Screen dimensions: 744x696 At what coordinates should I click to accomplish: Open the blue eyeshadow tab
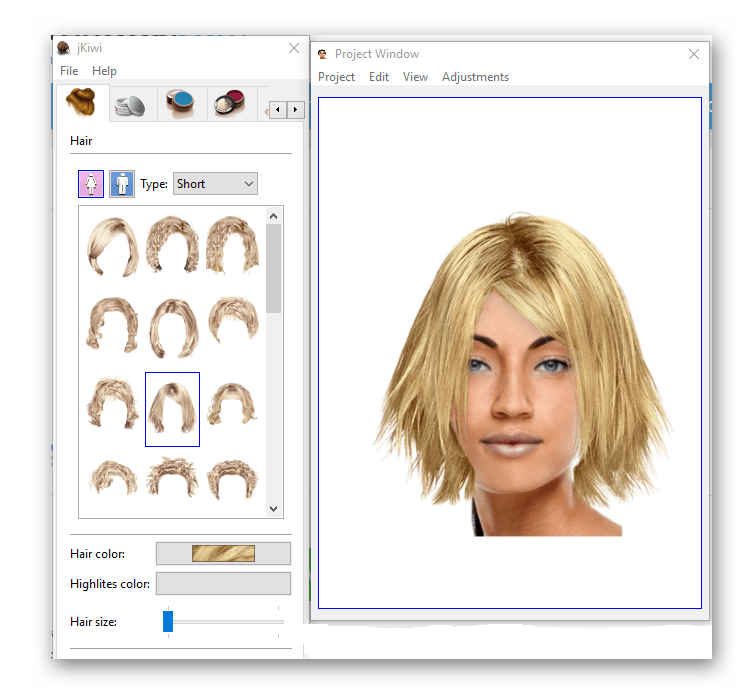click(181, 104)
